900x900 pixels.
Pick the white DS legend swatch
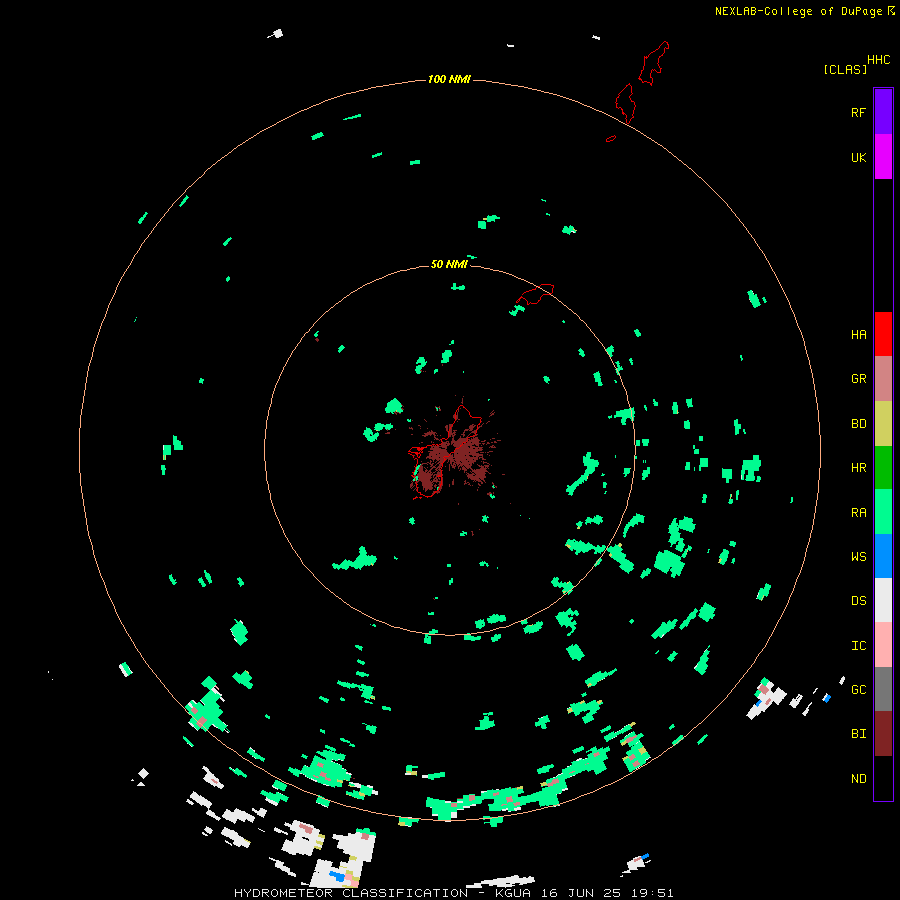(883, 600)
